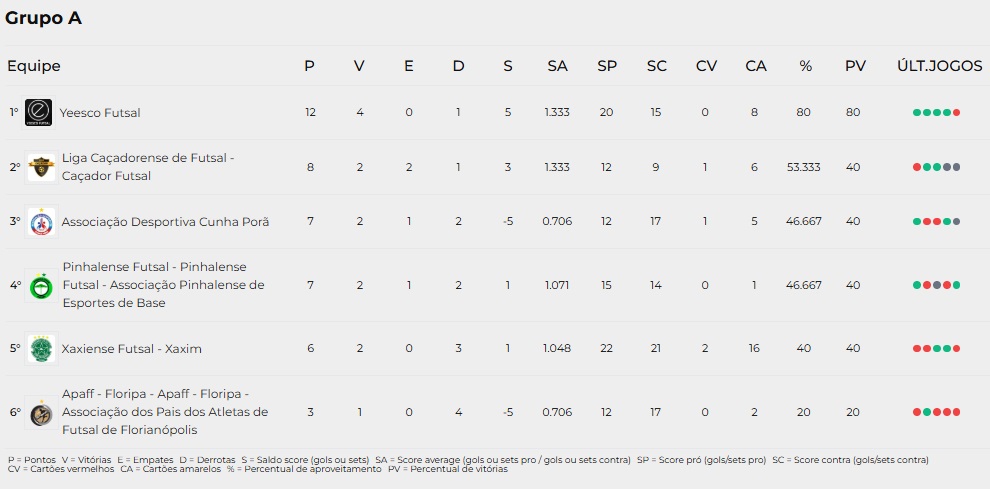
Task: Open Associação Desportiva Cunha Porã link
Action: pos(165,222)
